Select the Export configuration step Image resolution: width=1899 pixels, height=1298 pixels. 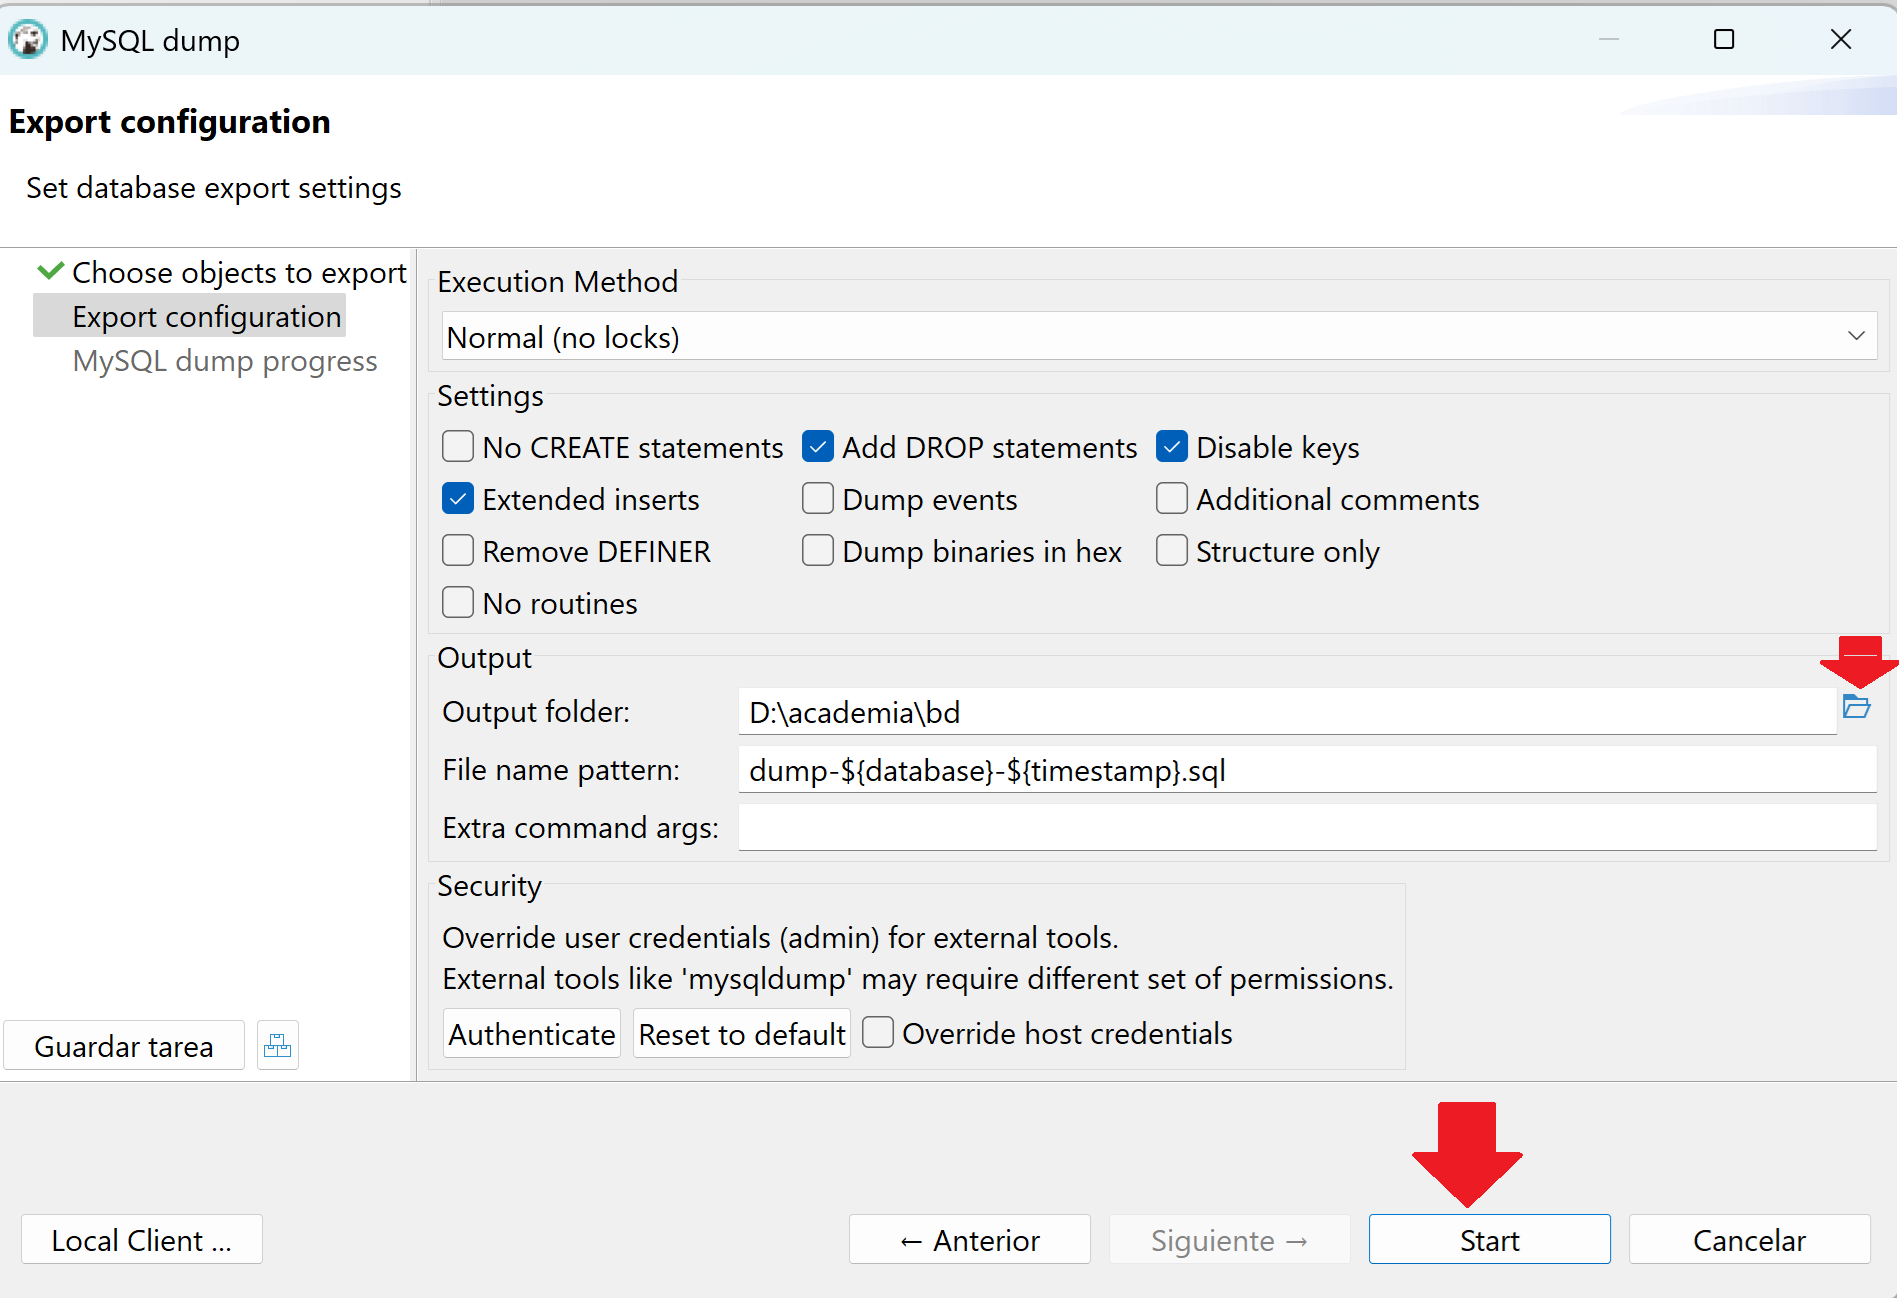click(x=207, y=317)
